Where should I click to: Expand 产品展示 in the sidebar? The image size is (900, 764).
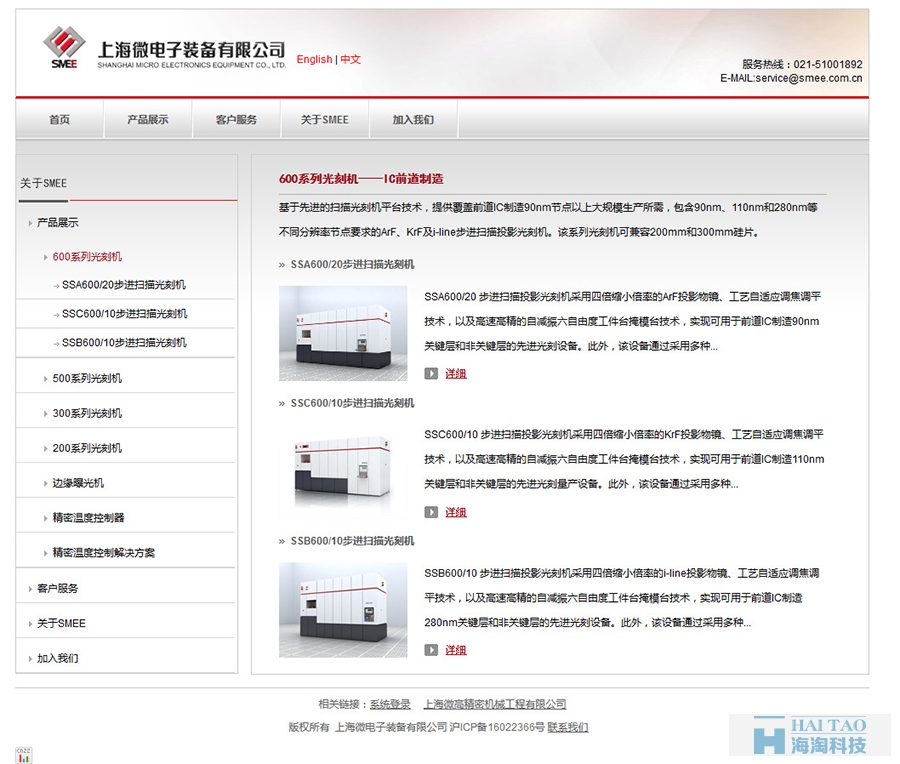click(57, 223)
